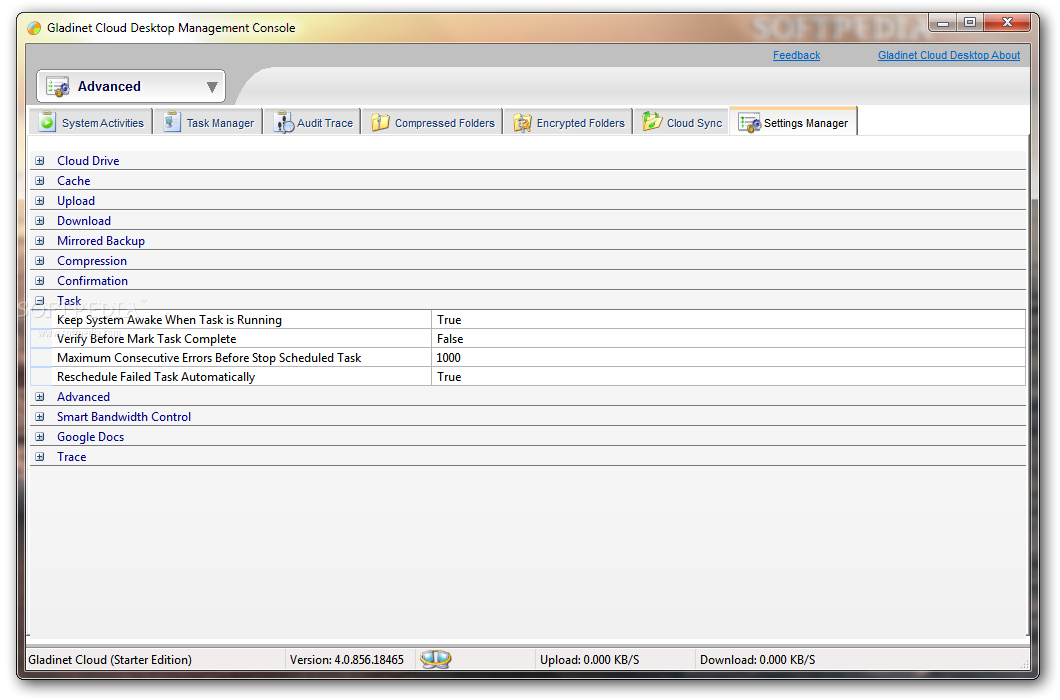Click the Download: 0.000 KB/S status text
This screenshot has height=700, width=1060.
[757, 660]
